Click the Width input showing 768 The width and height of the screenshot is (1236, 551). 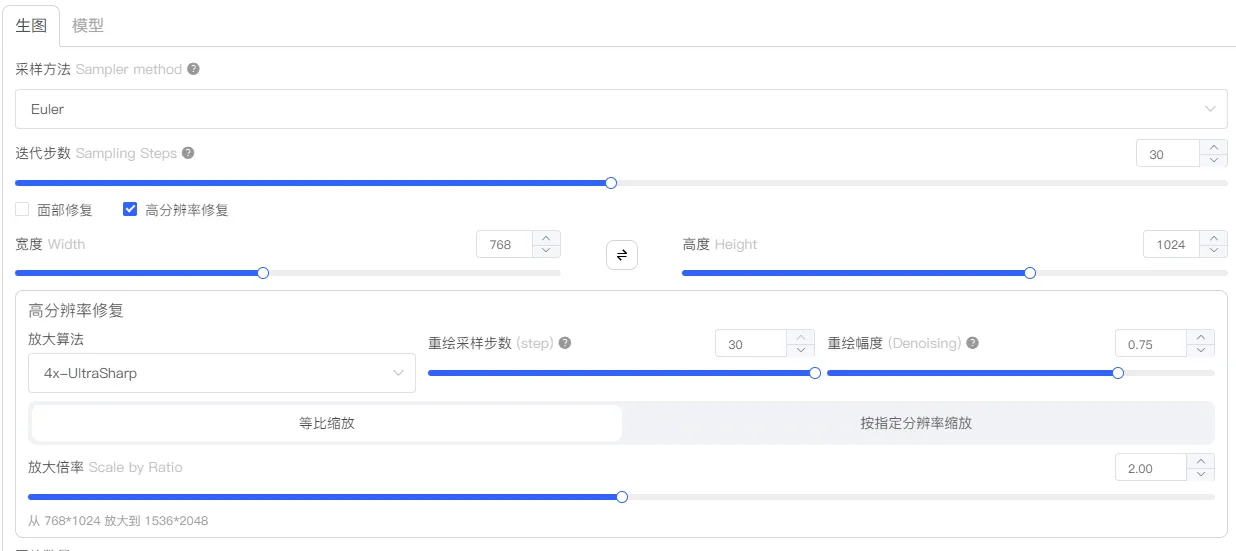(505, 245)
